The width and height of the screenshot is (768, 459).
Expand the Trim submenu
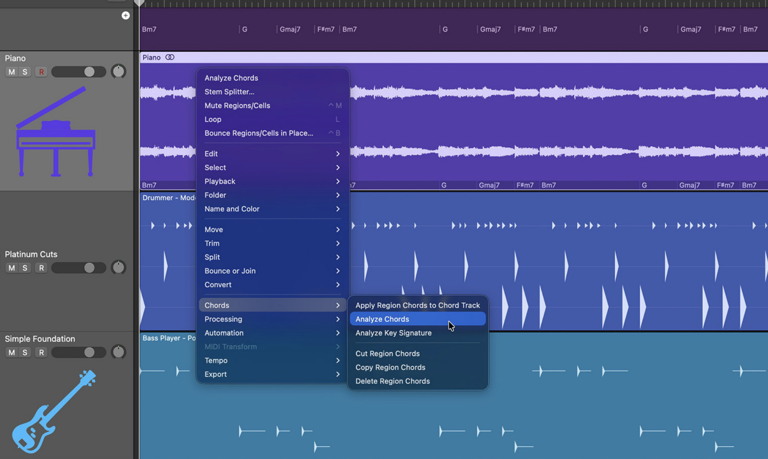click(272, 243)
